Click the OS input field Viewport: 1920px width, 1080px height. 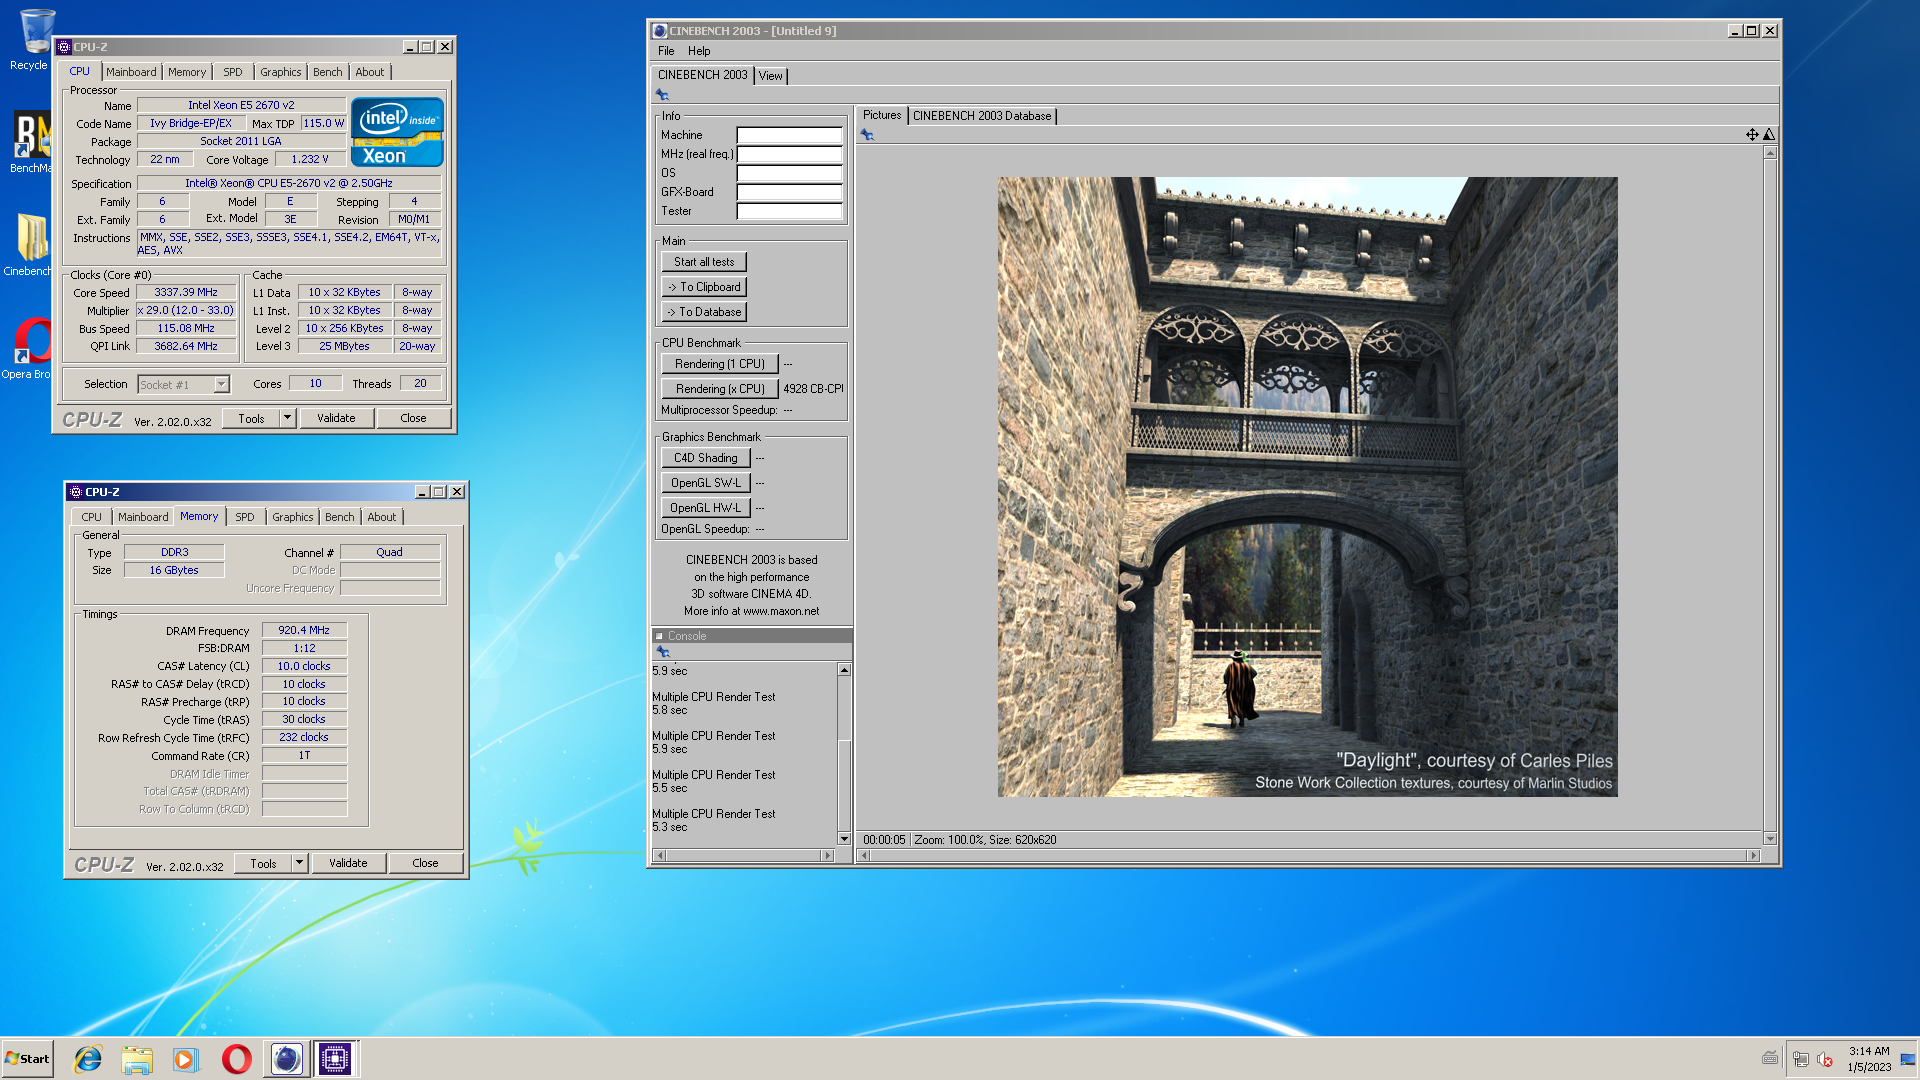tap(790, 173)
